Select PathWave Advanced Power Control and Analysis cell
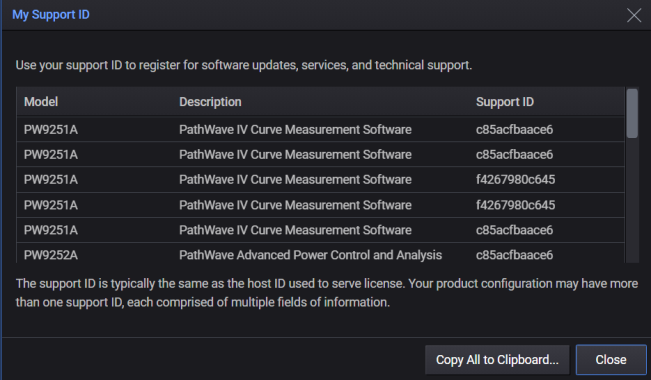This screenshot has width=651, height=380. 310,255
